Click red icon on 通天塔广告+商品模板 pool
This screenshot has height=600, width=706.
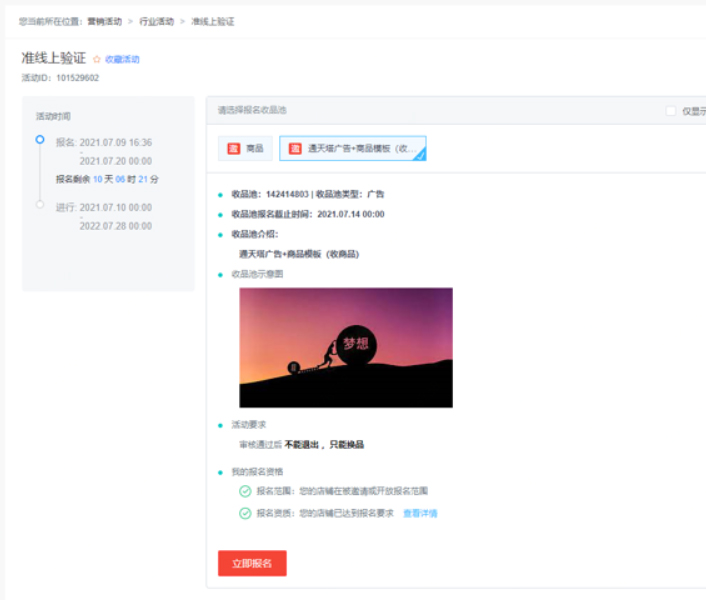[295, 149]
